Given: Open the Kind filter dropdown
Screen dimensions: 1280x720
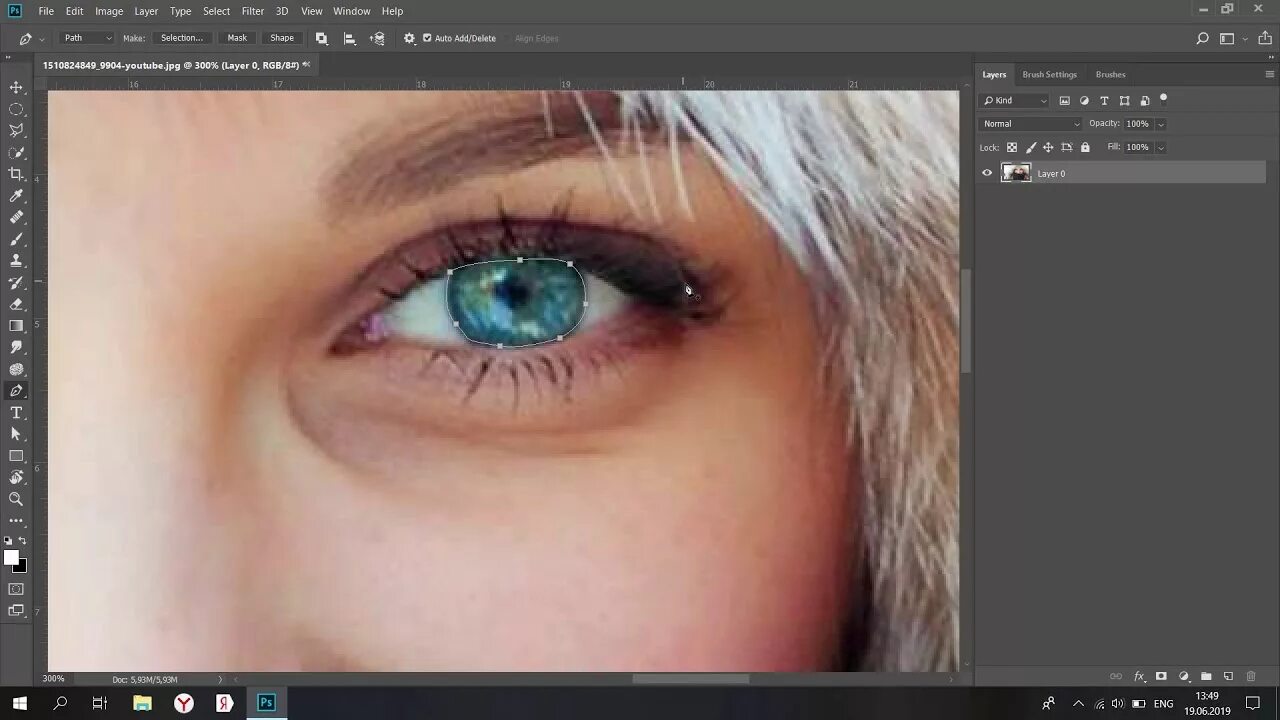Looking at the screenshot, I should click(1014, 101).
